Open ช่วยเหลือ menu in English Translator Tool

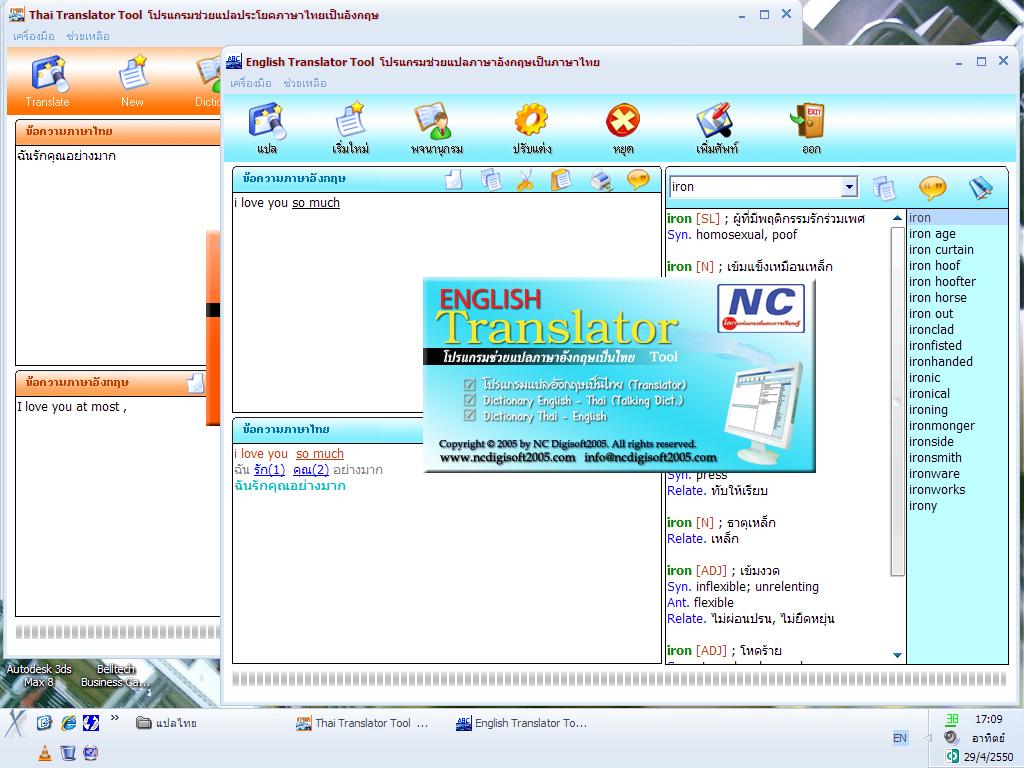305,83
